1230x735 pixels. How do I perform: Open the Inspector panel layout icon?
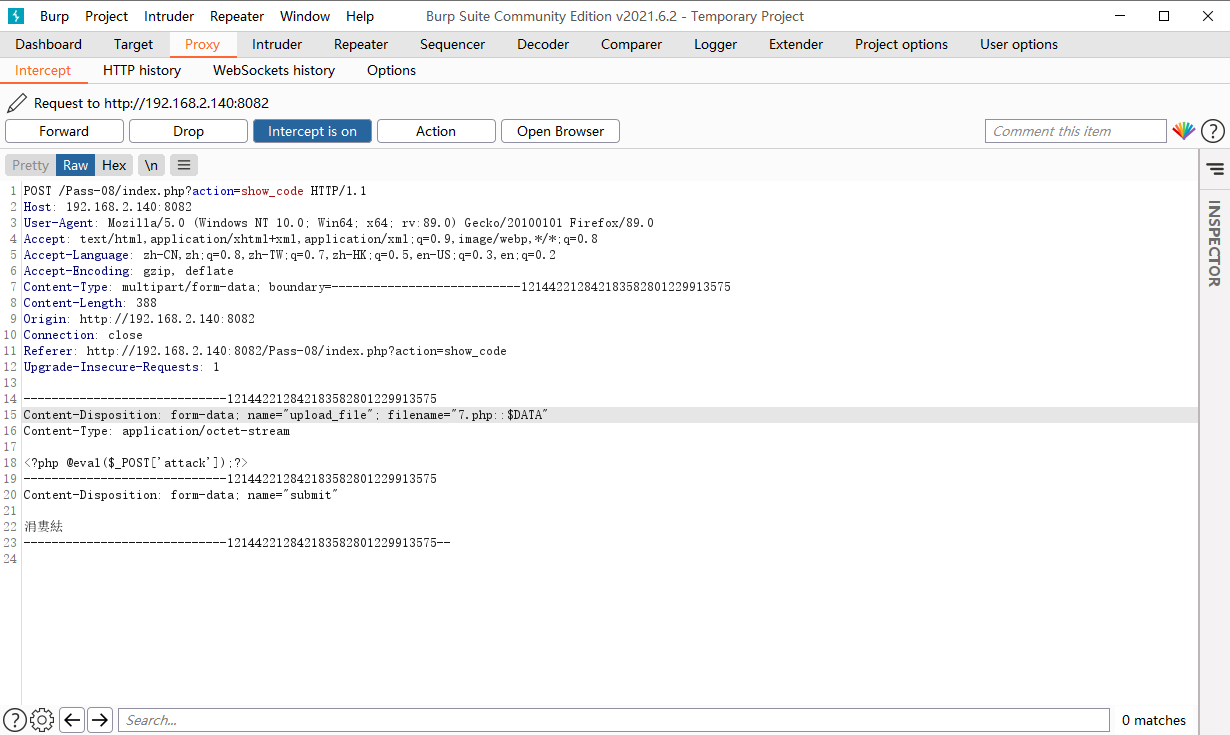pyautogui.click(x=1215, y=169)
